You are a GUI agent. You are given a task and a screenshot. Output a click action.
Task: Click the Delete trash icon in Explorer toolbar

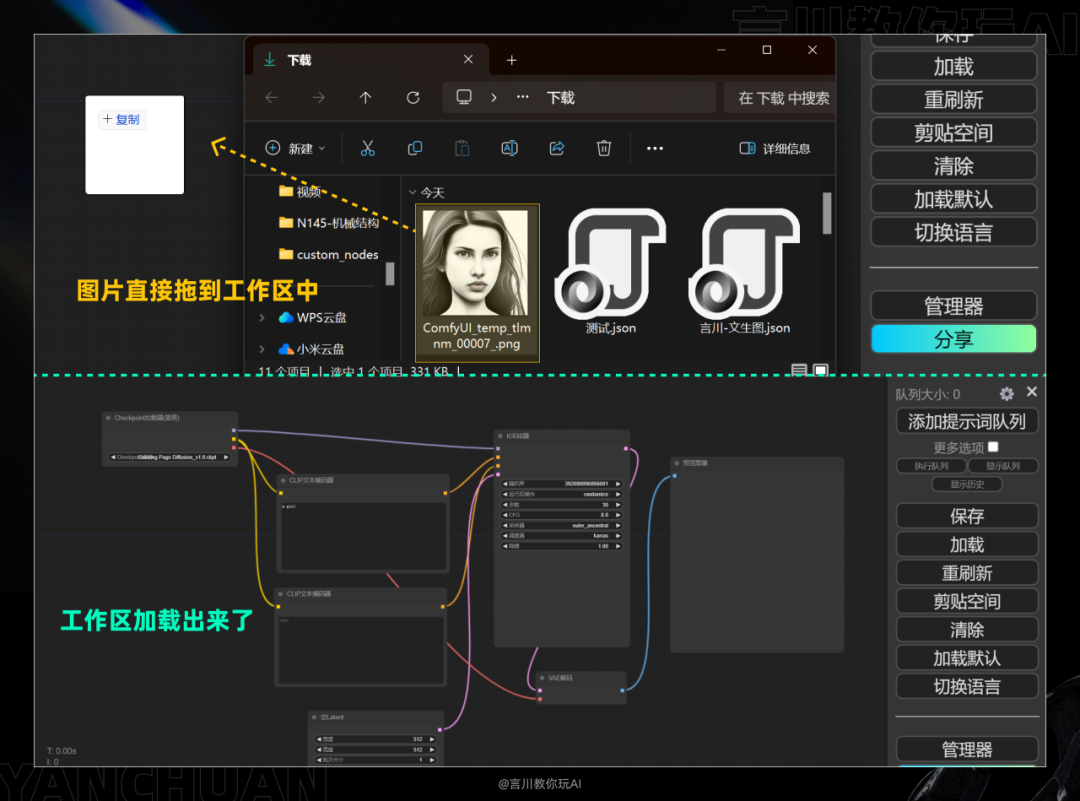coord(604,148)
